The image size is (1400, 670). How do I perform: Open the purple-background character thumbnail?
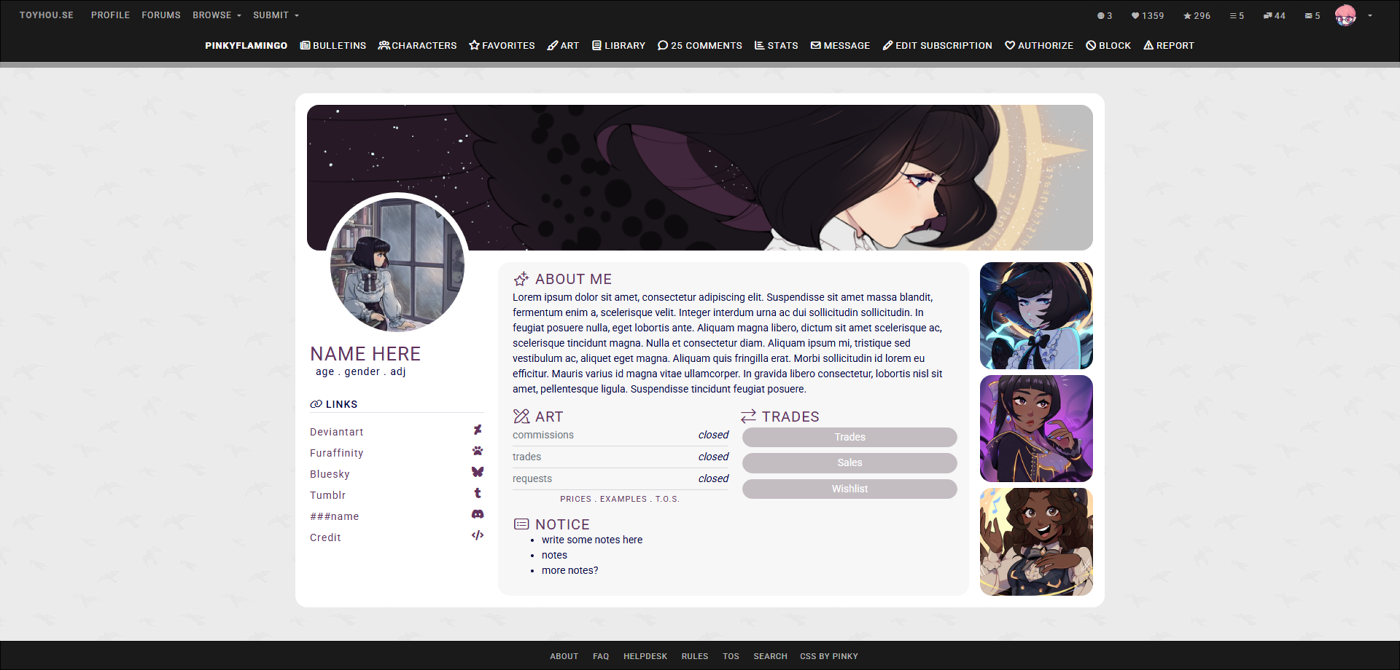point(1036,428)
